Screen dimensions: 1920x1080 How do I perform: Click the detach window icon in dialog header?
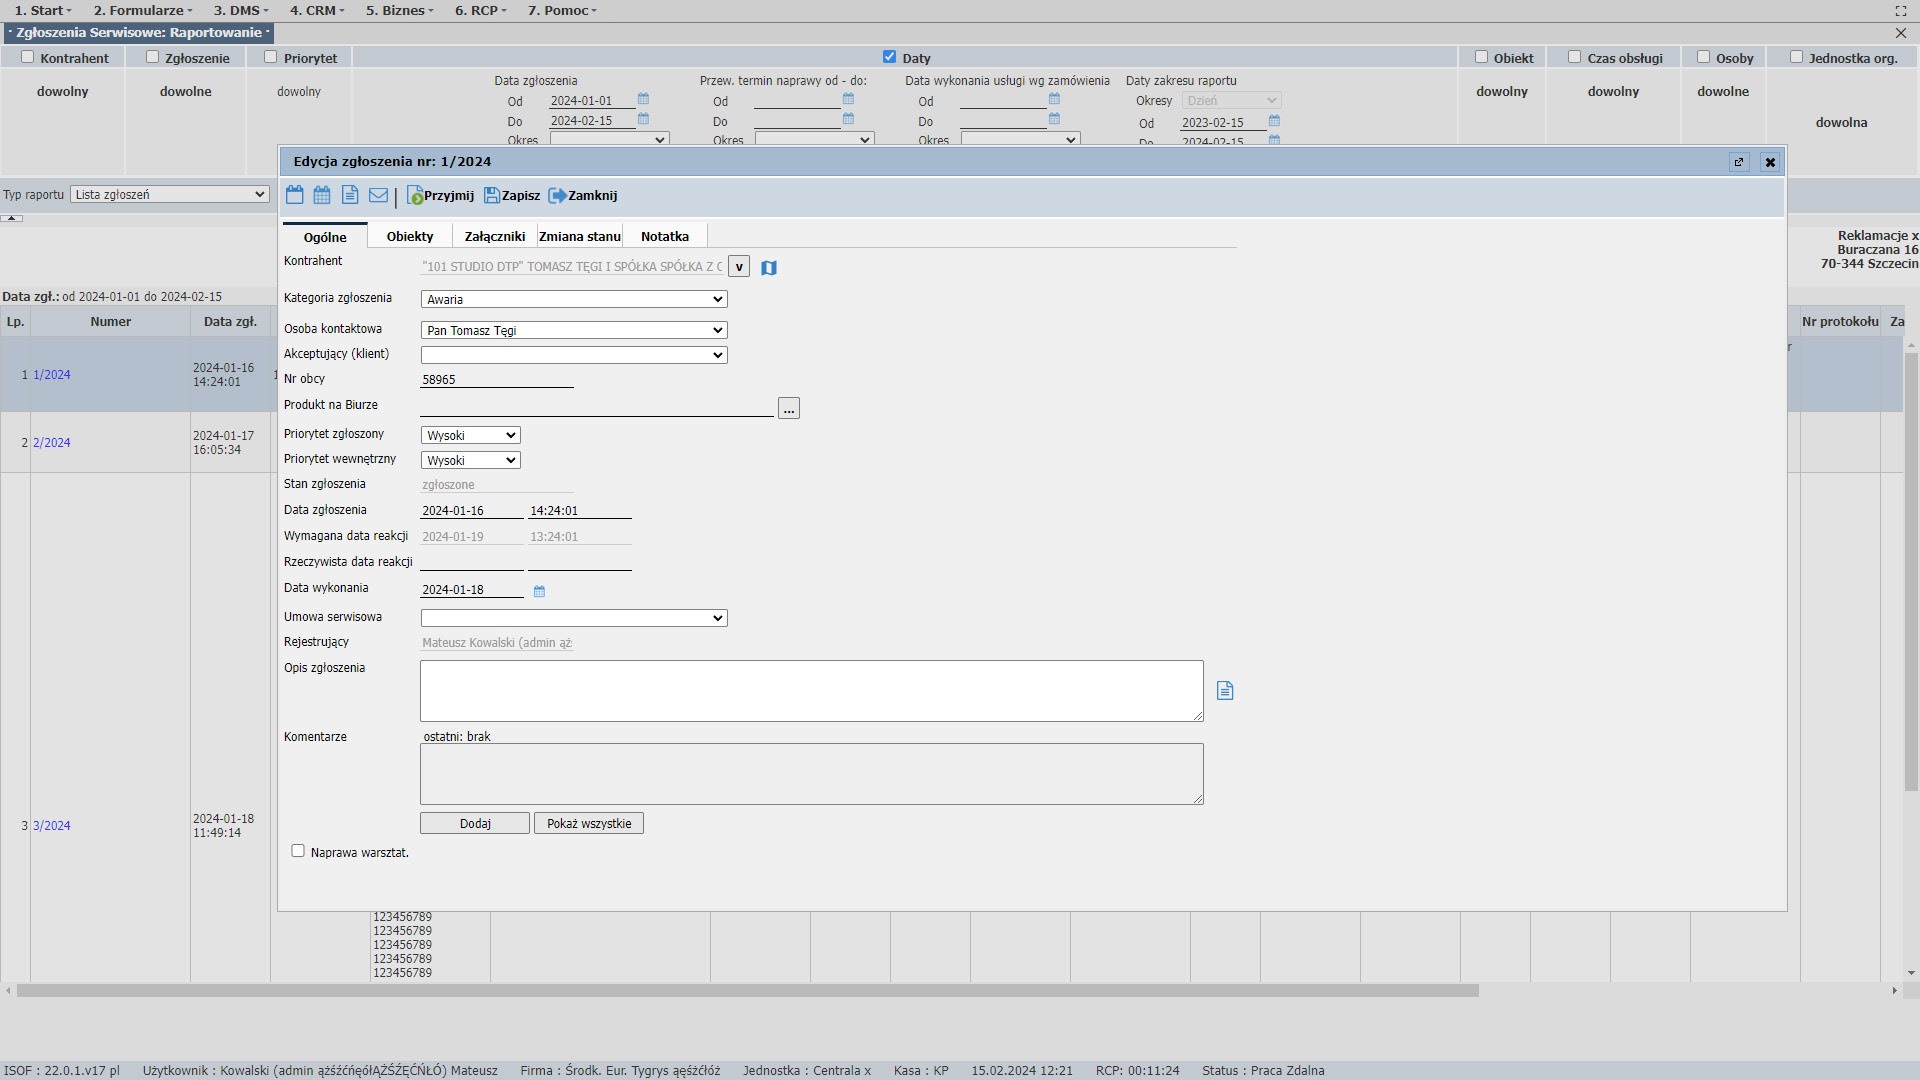1739,162
